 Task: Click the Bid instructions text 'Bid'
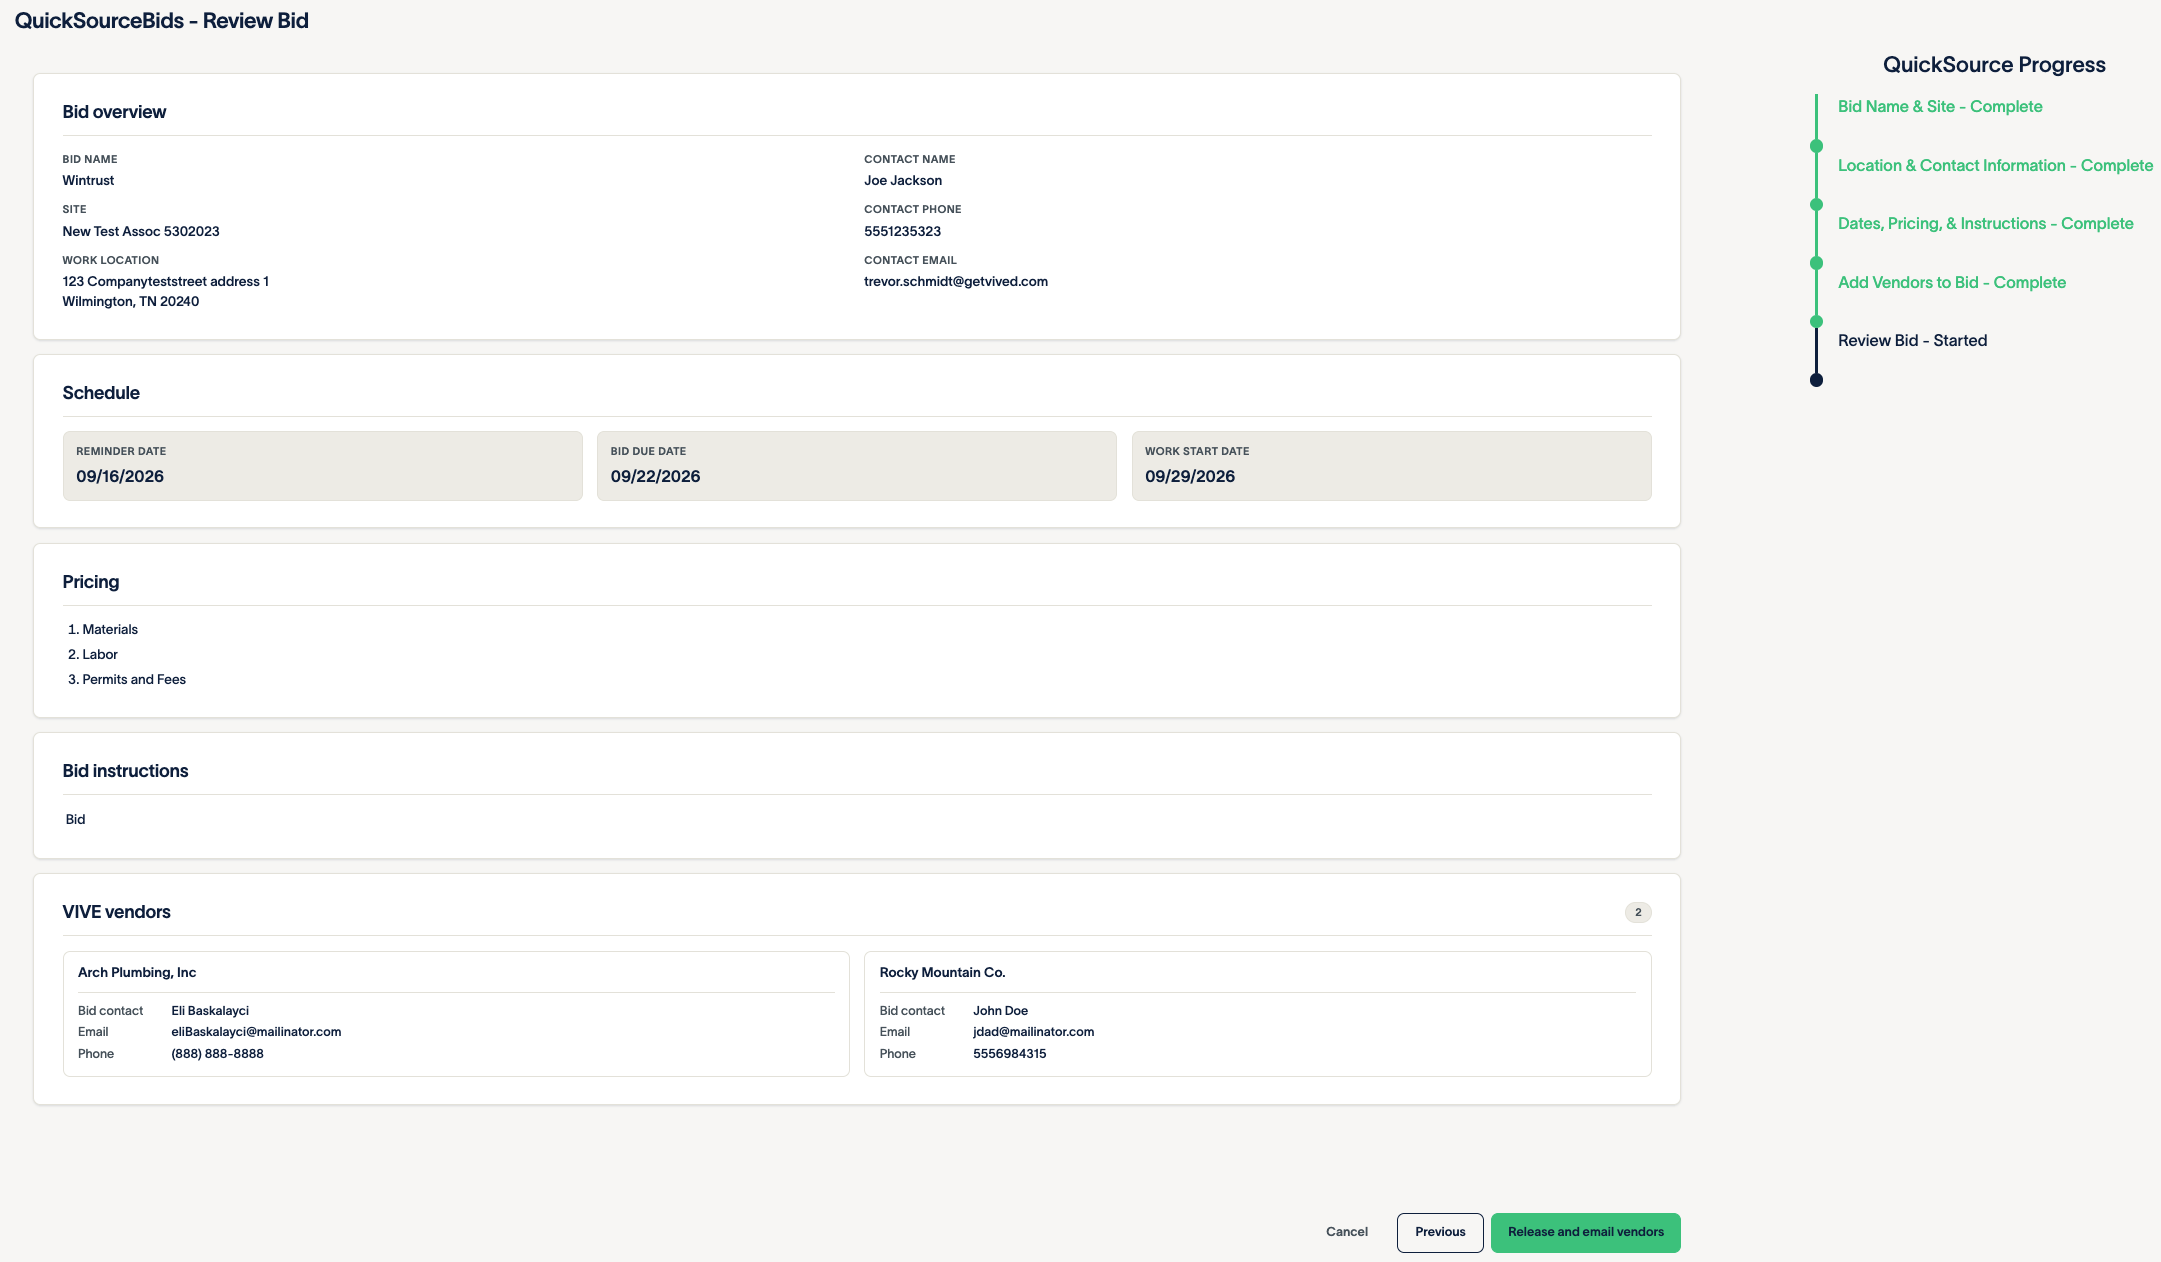click(x=75, y=820)
